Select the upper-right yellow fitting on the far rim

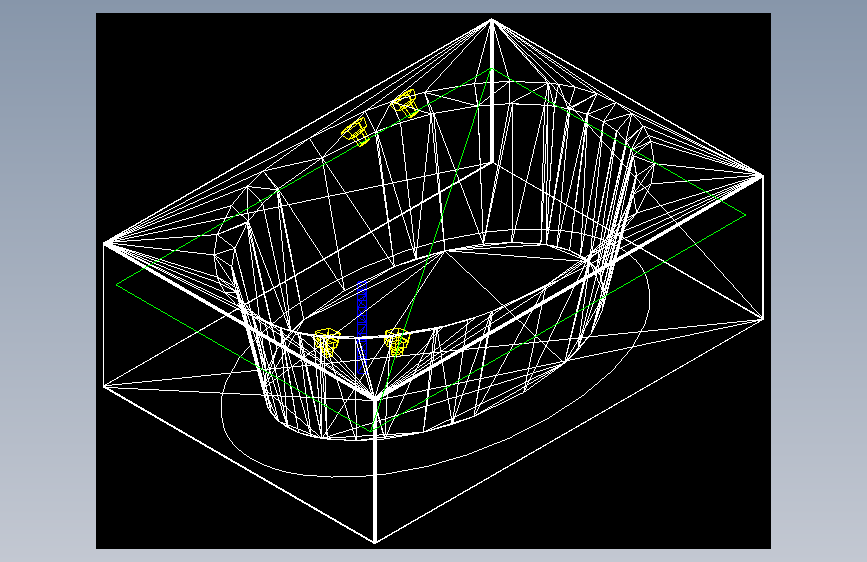[x=404, y=103]
